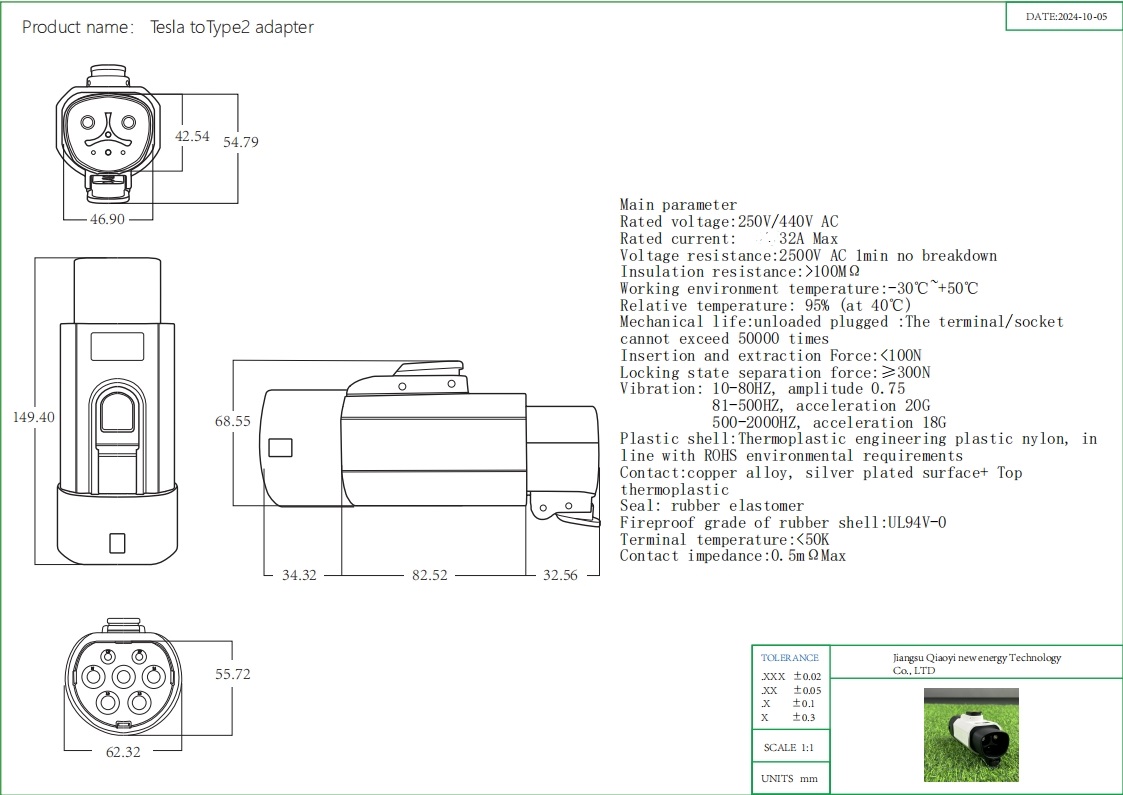The width and height of the screenshot is (1123, 795).
Task: Click the tall top view adapter drawing
Action: point(117,410)
